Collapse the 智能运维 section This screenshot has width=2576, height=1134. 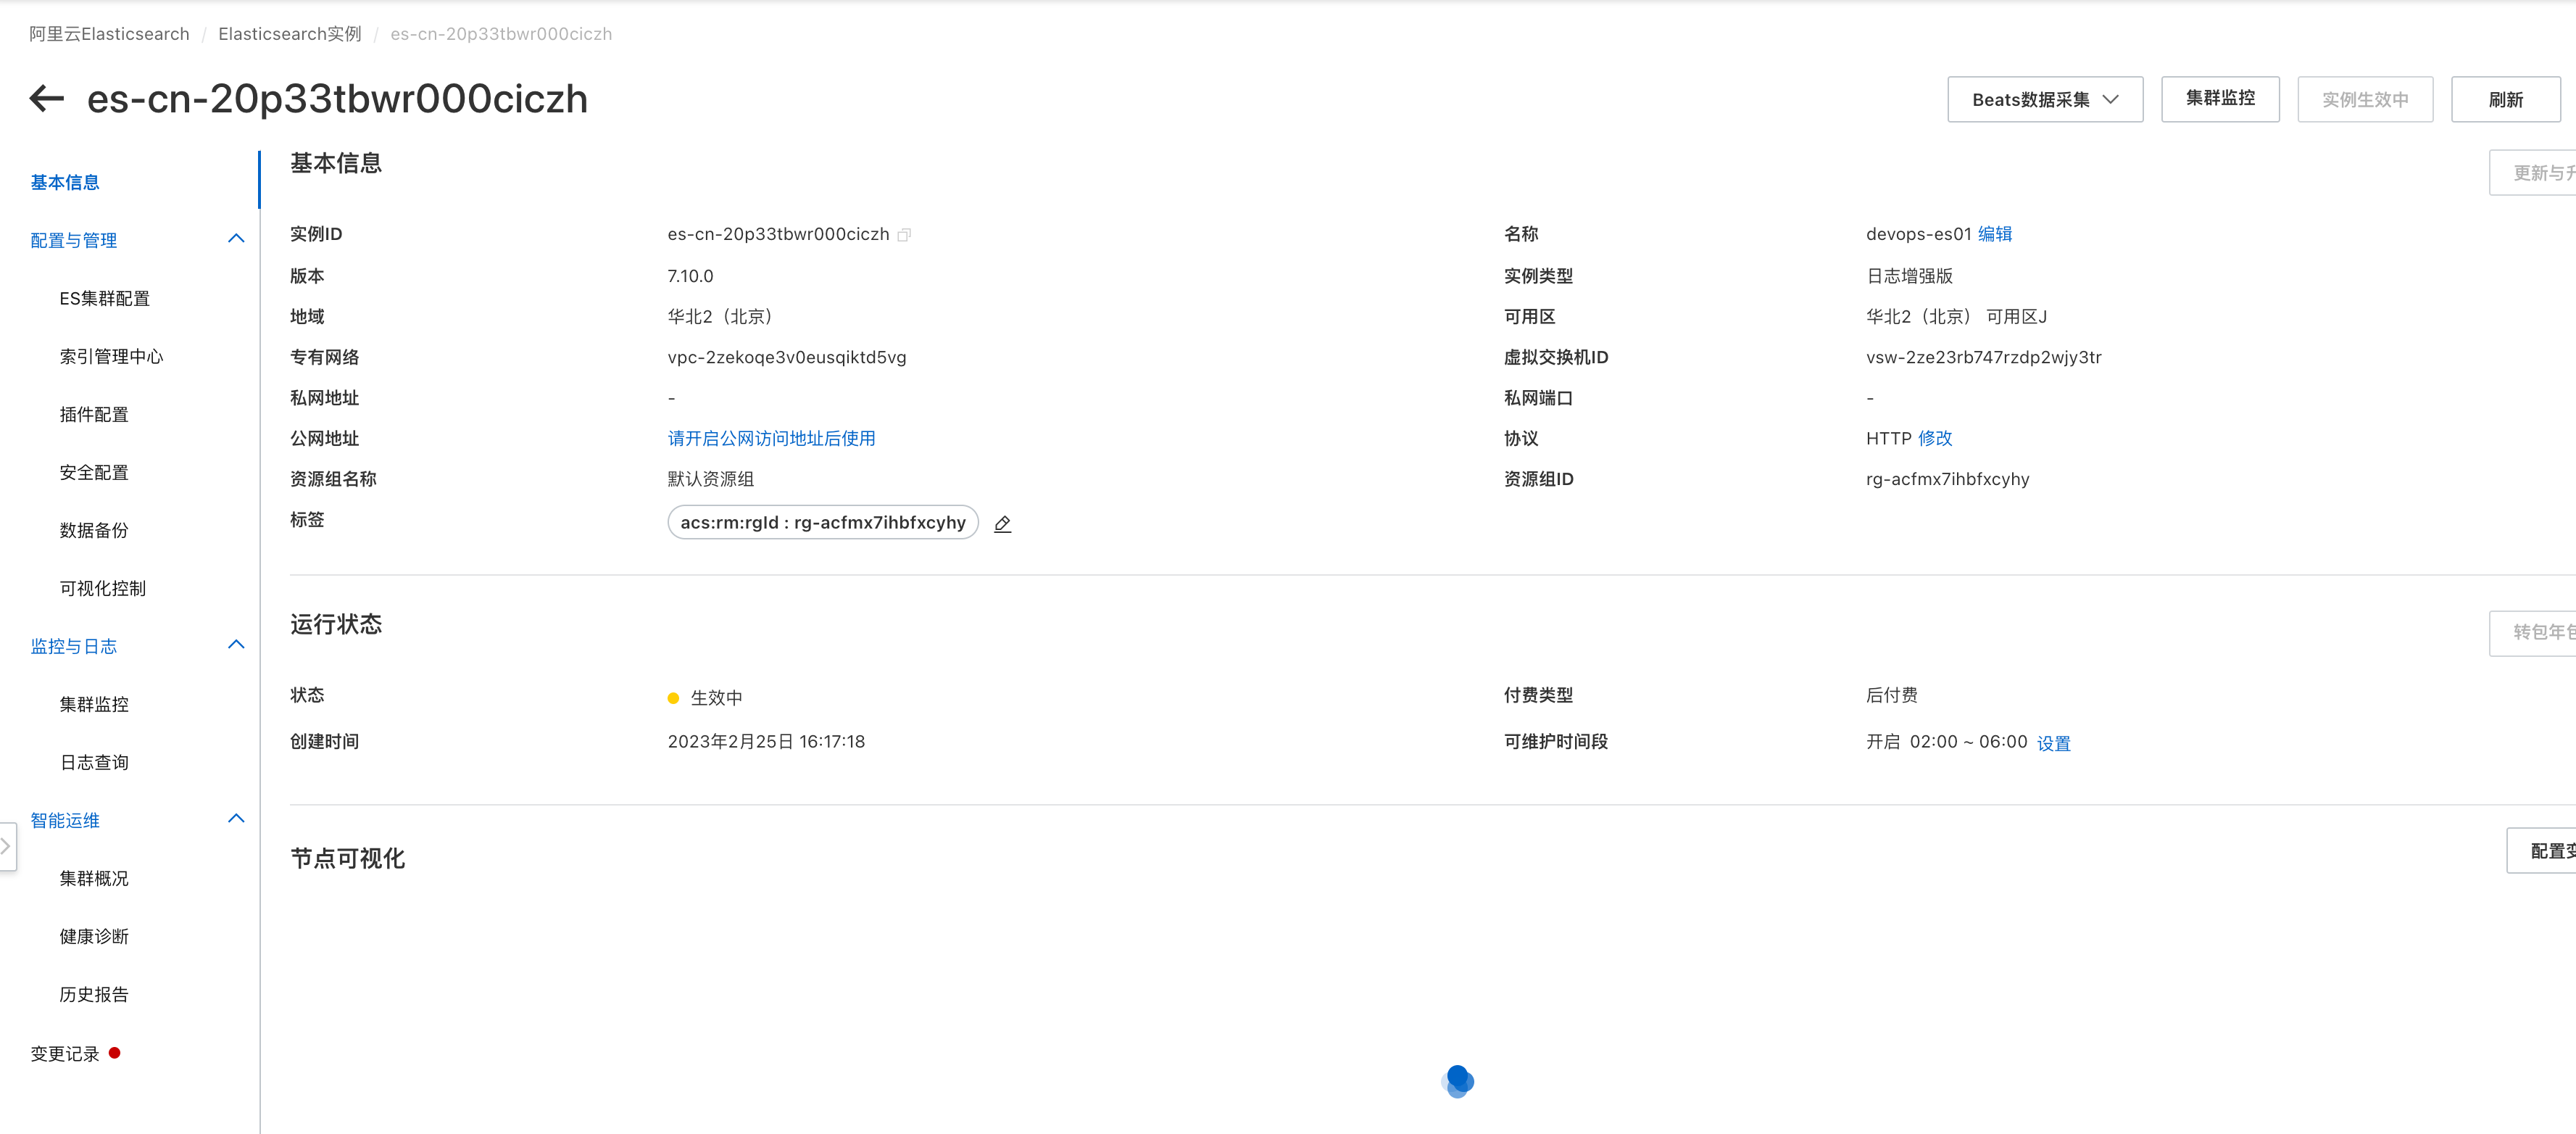[236, 819]
